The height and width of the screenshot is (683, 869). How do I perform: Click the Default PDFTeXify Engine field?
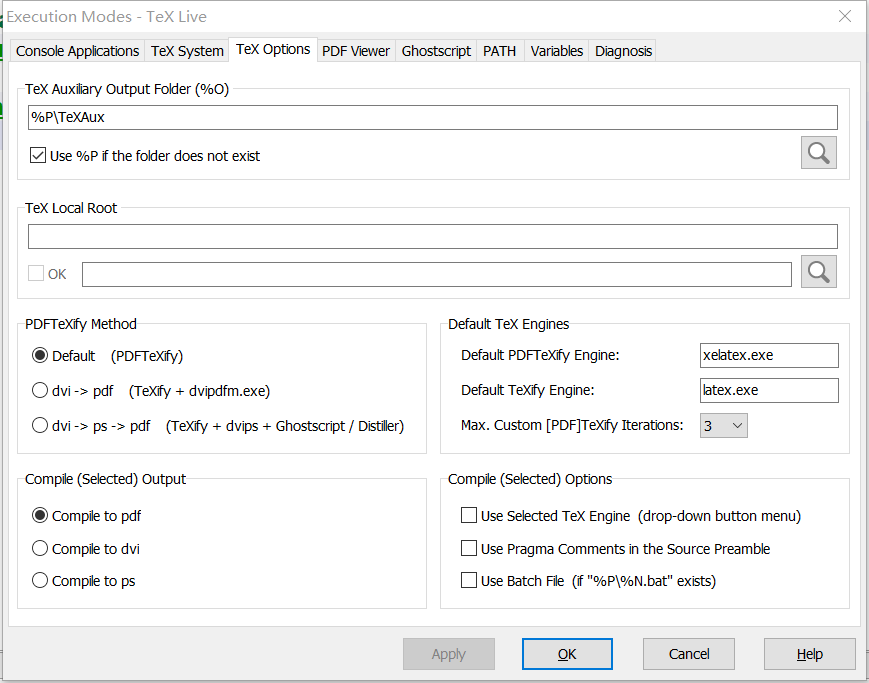[x=768, y=355]
